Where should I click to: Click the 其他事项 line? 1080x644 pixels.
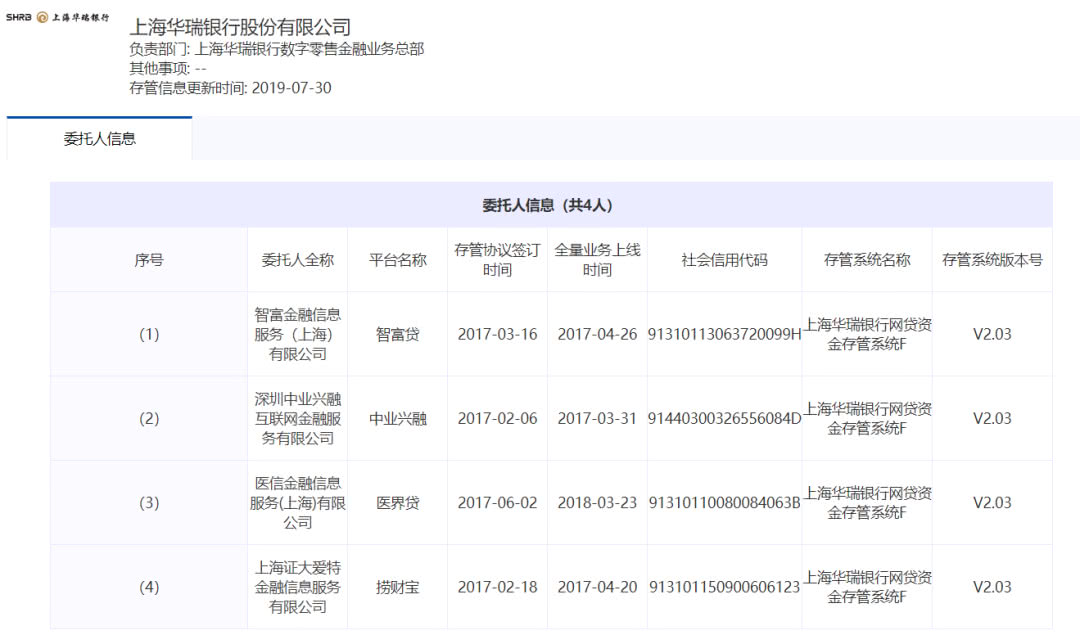point(168,68)
